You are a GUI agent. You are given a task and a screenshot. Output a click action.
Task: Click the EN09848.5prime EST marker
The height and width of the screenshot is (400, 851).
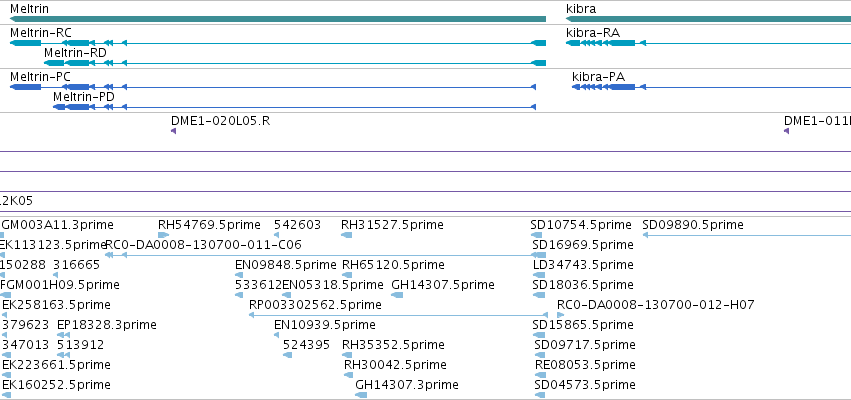[x=239, y=275]
